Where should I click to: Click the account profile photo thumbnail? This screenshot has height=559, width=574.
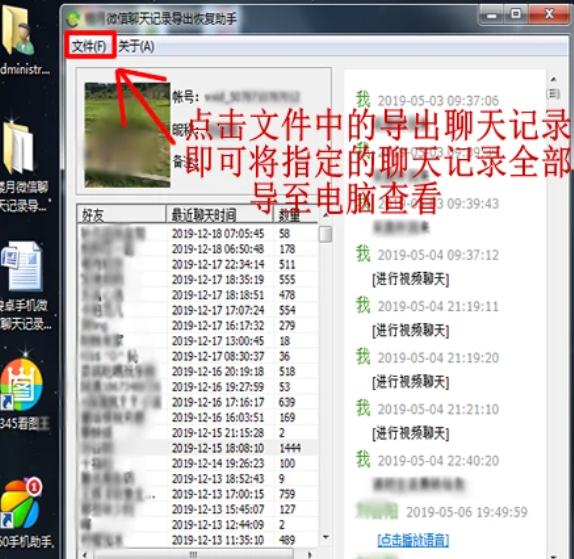127,135
